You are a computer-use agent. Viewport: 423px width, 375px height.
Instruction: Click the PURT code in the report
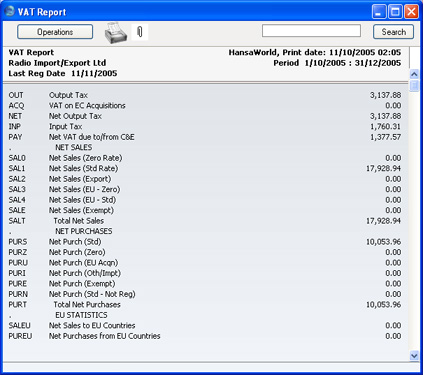pos(18,305)
